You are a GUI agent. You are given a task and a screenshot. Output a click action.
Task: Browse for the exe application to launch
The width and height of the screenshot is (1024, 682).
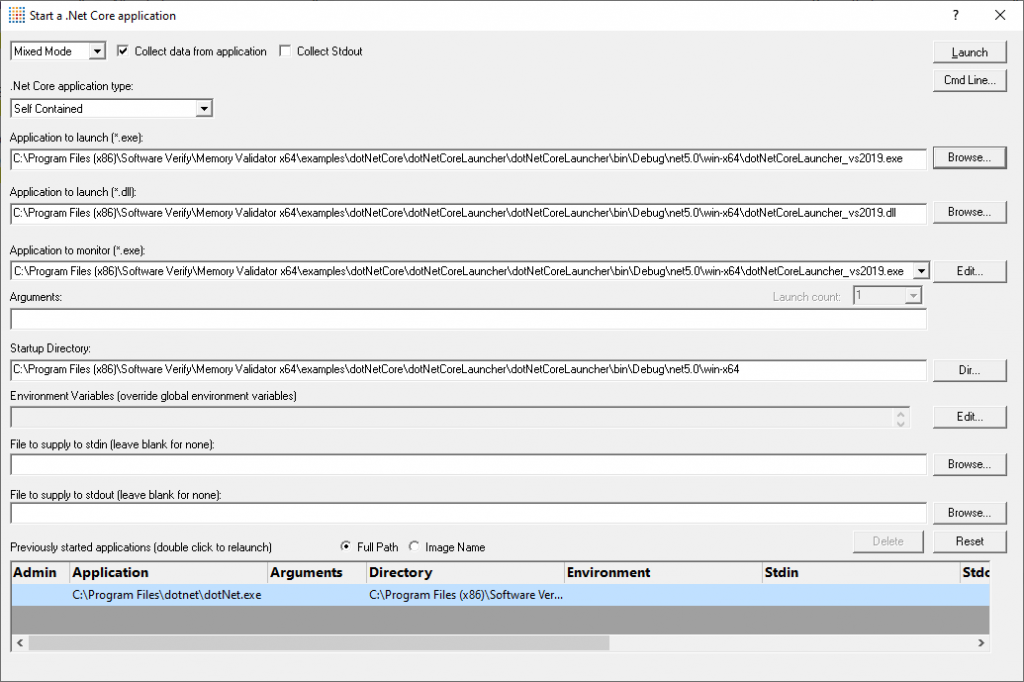point(969,157)
